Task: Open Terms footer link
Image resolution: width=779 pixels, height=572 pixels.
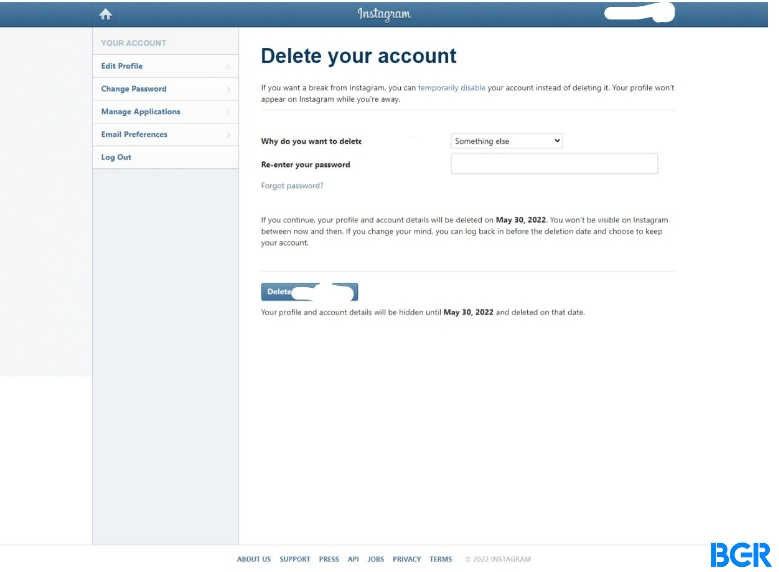Action: 441,559
